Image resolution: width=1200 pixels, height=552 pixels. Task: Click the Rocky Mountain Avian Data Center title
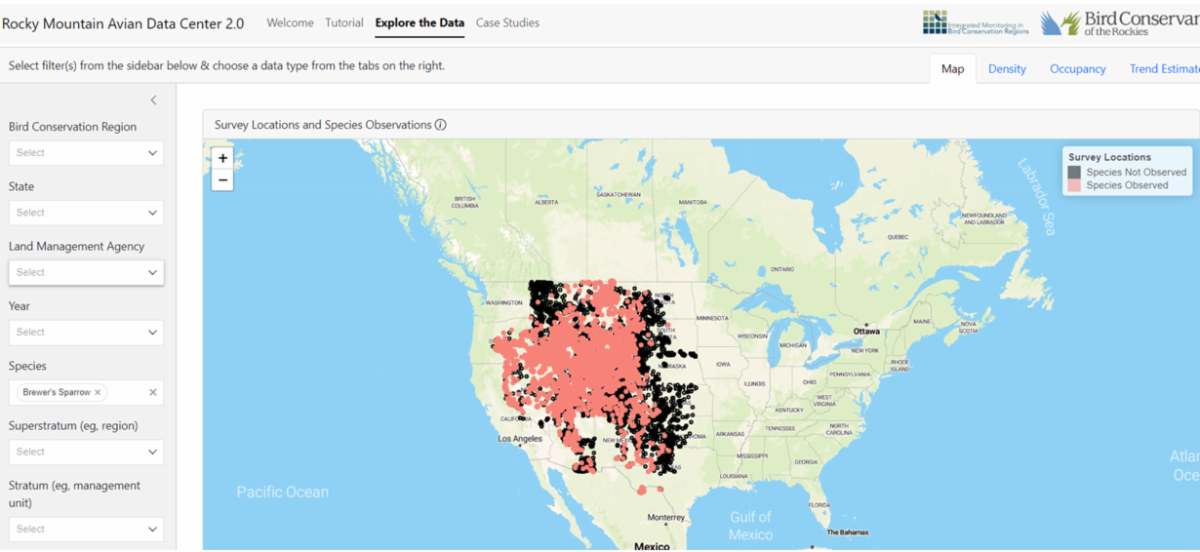point(123,24)
